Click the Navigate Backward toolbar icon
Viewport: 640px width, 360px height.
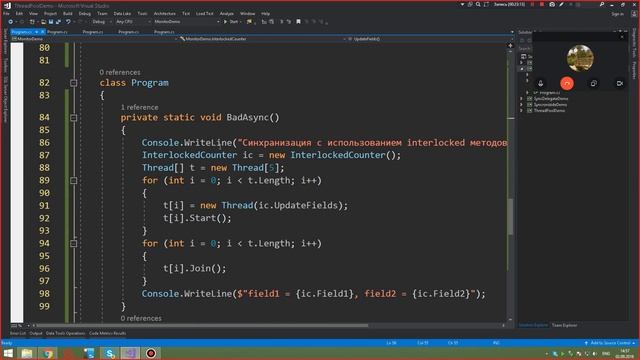point(10,22)
